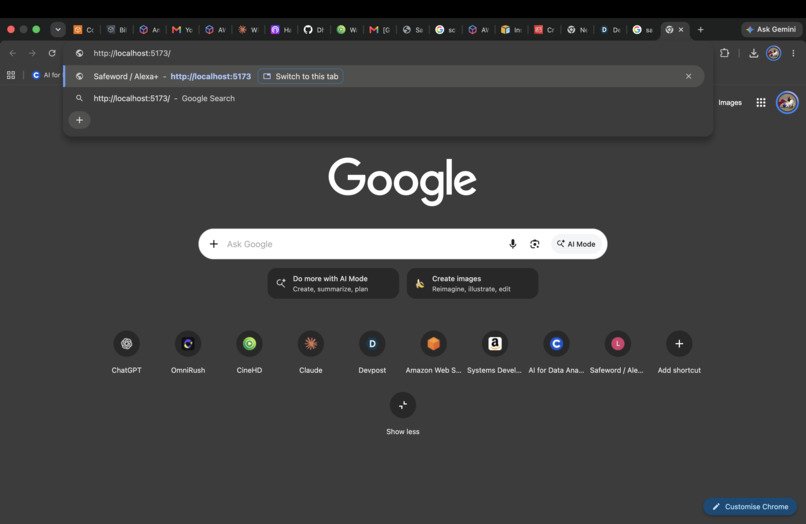806x524 pixels.
Task: Search by image with Google Lens
Action: (x=535, y=244)
